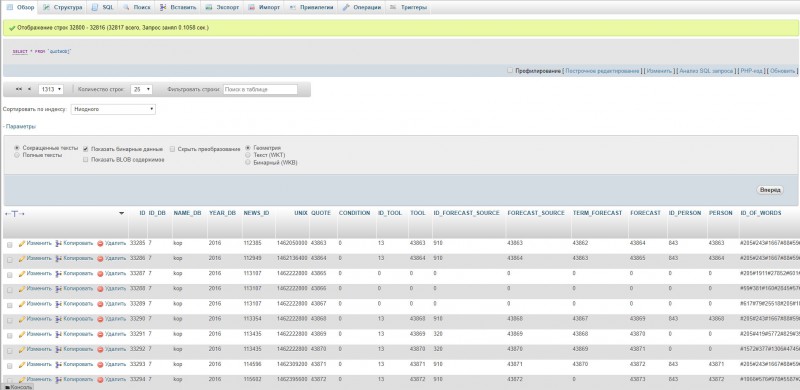The width and height of the screenshot is (800, 390).
Task: Open the Вставить tab
Action: coord(177,7)
